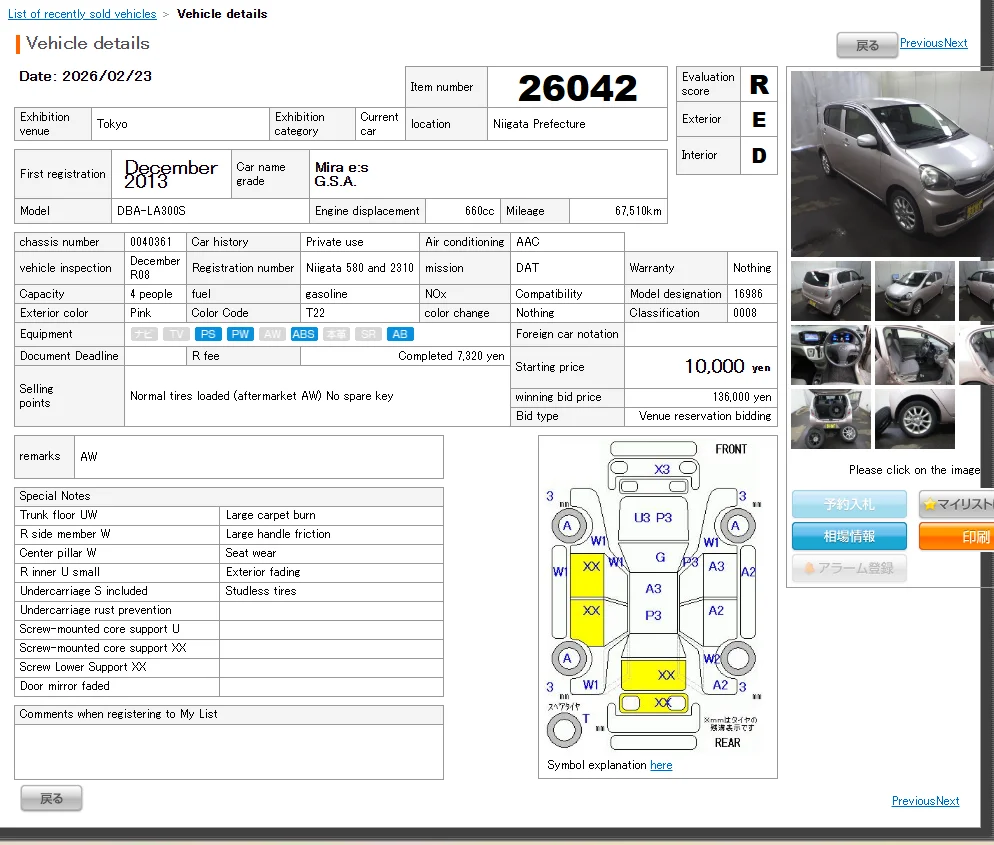Click the car damage diagram
The width and height of the screenshot is (994, 845).
(653, 596)
